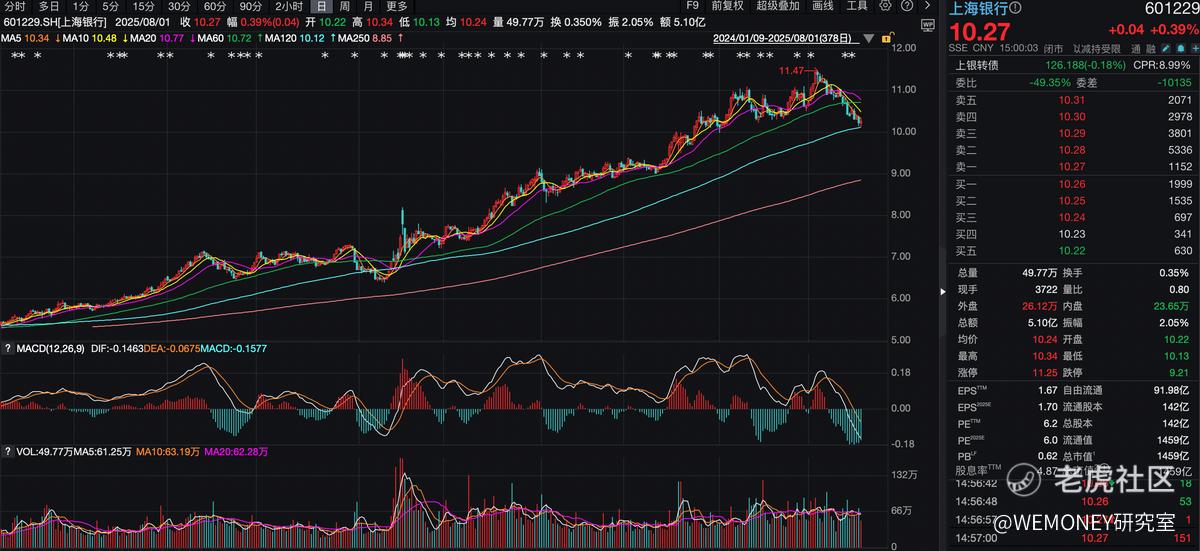Click 上海银行 stock name title
The image size is (1200, 551).
[977, 9]
